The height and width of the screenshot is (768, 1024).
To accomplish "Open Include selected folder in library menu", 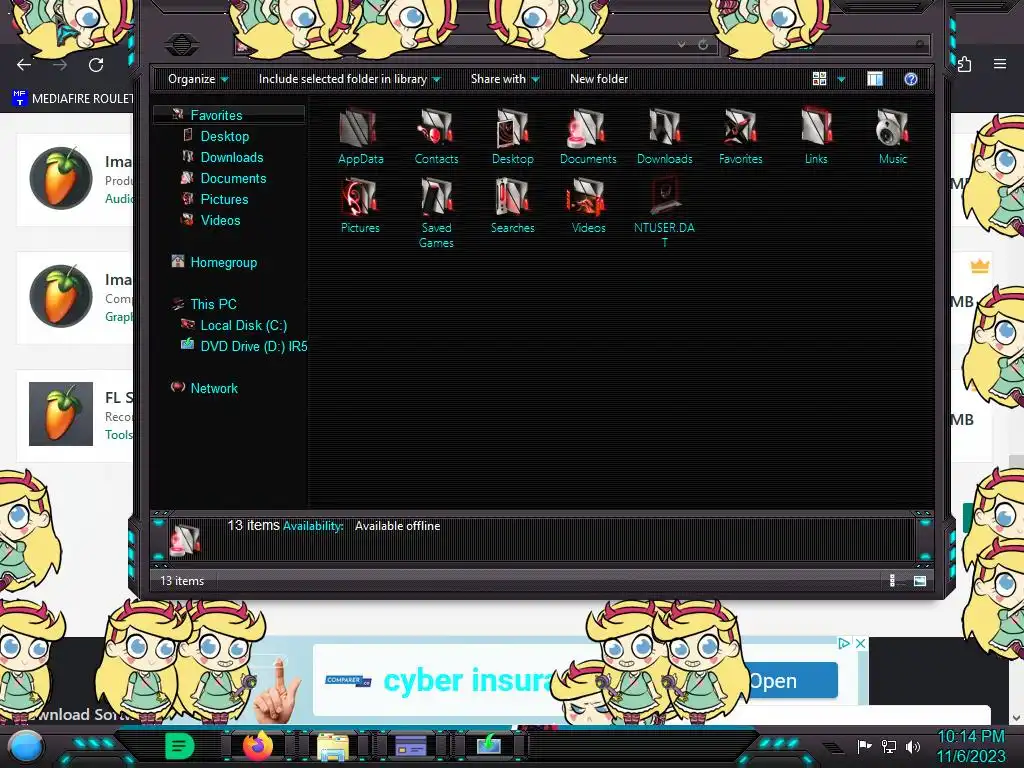I will coord(349,79).
